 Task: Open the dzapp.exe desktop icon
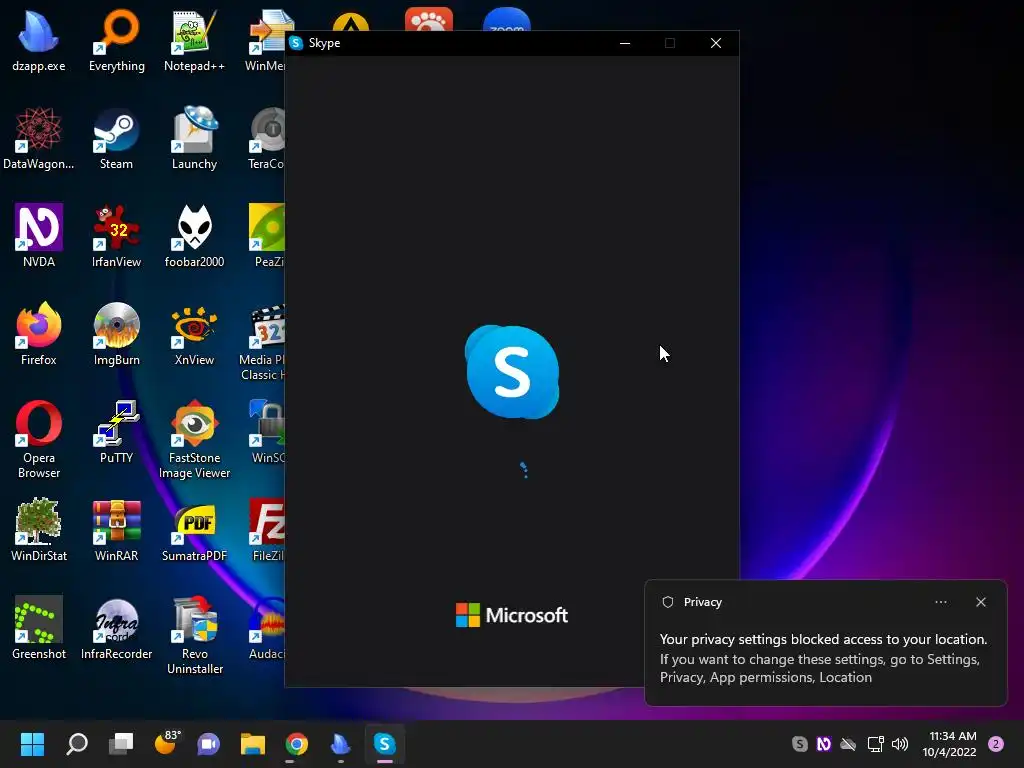(39, 40)
